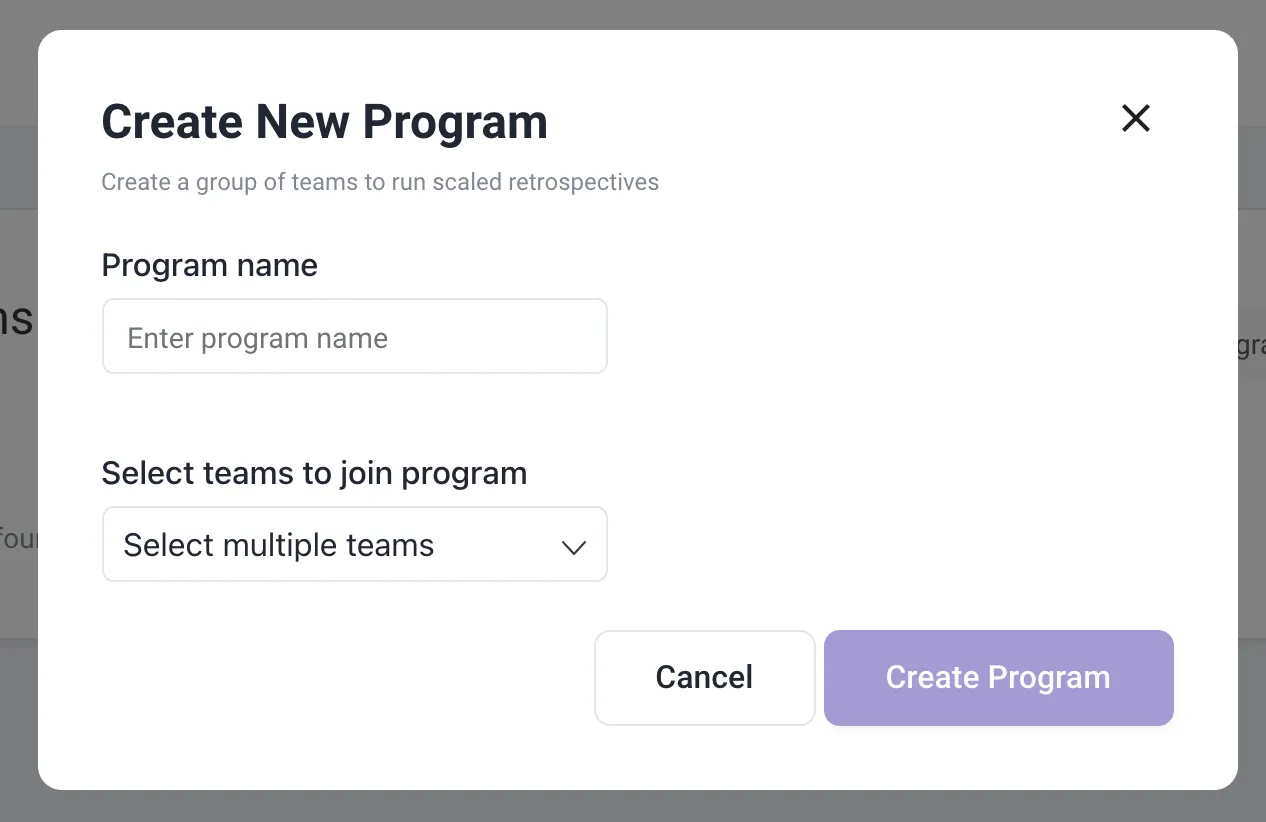The width and height of the screenshot is (1266, 822).
Task: Click the scaled retrospectives subtitle text
Action: (380, 182)
